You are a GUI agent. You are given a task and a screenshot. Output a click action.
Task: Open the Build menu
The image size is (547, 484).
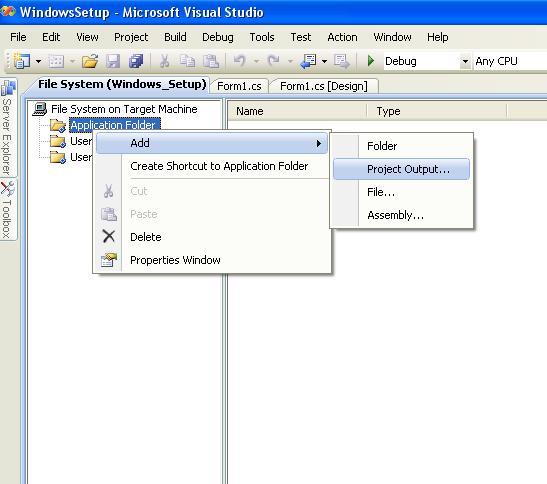(175, 37)
